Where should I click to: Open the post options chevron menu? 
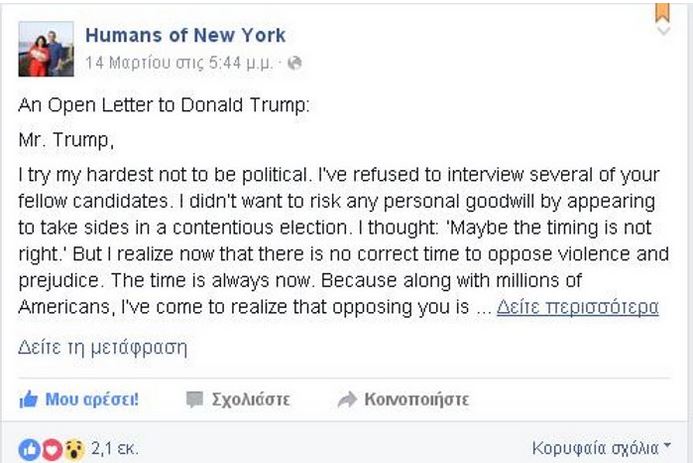coord(662,31)
